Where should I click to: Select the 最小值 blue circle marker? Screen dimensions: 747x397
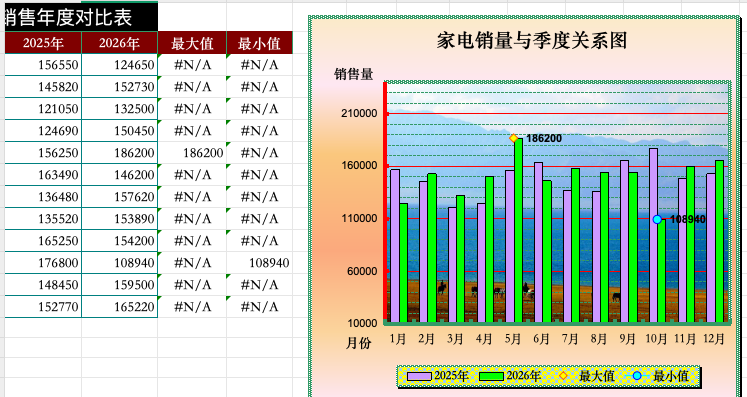[657, 219]
